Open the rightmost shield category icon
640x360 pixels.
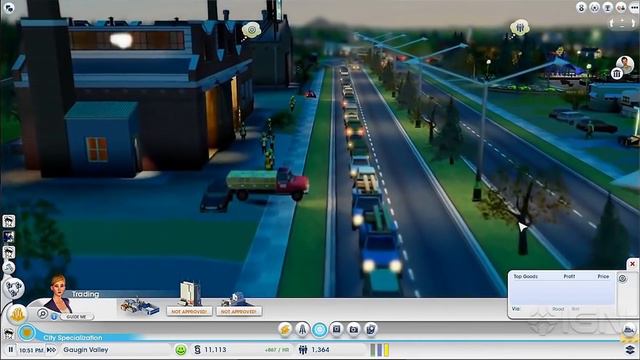coord(371,329)
